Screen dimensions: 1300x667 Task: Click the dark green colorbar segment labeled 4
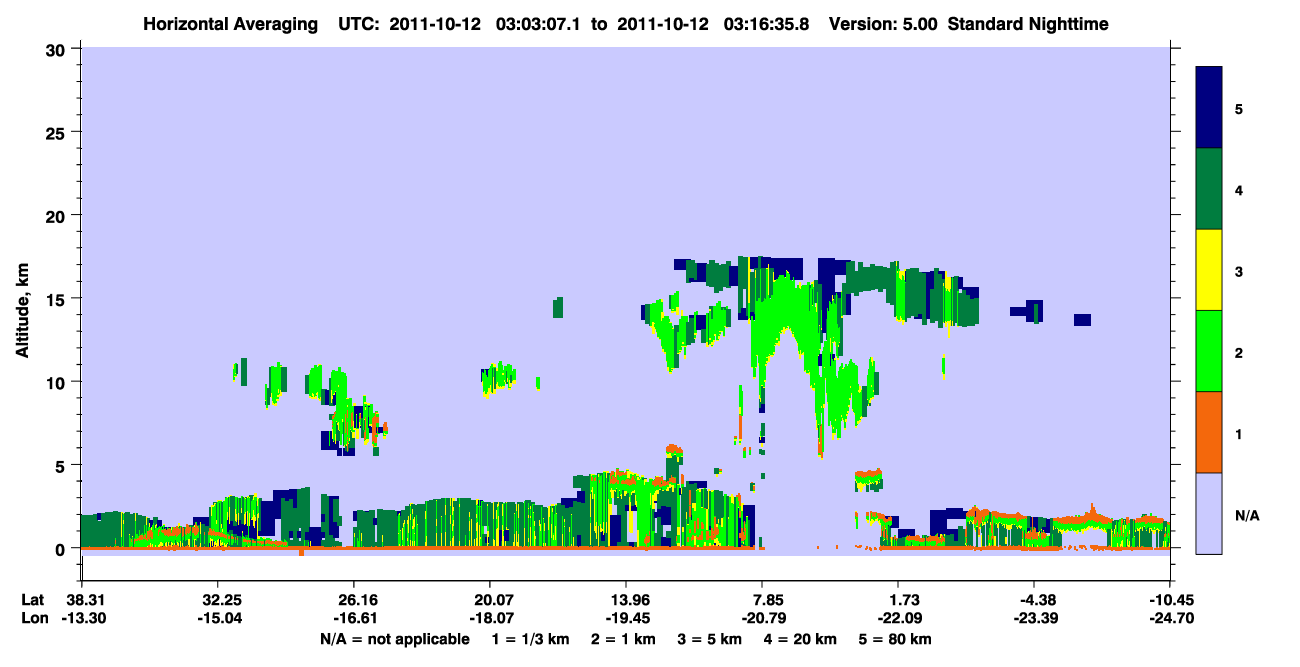tap(1209, 189)
